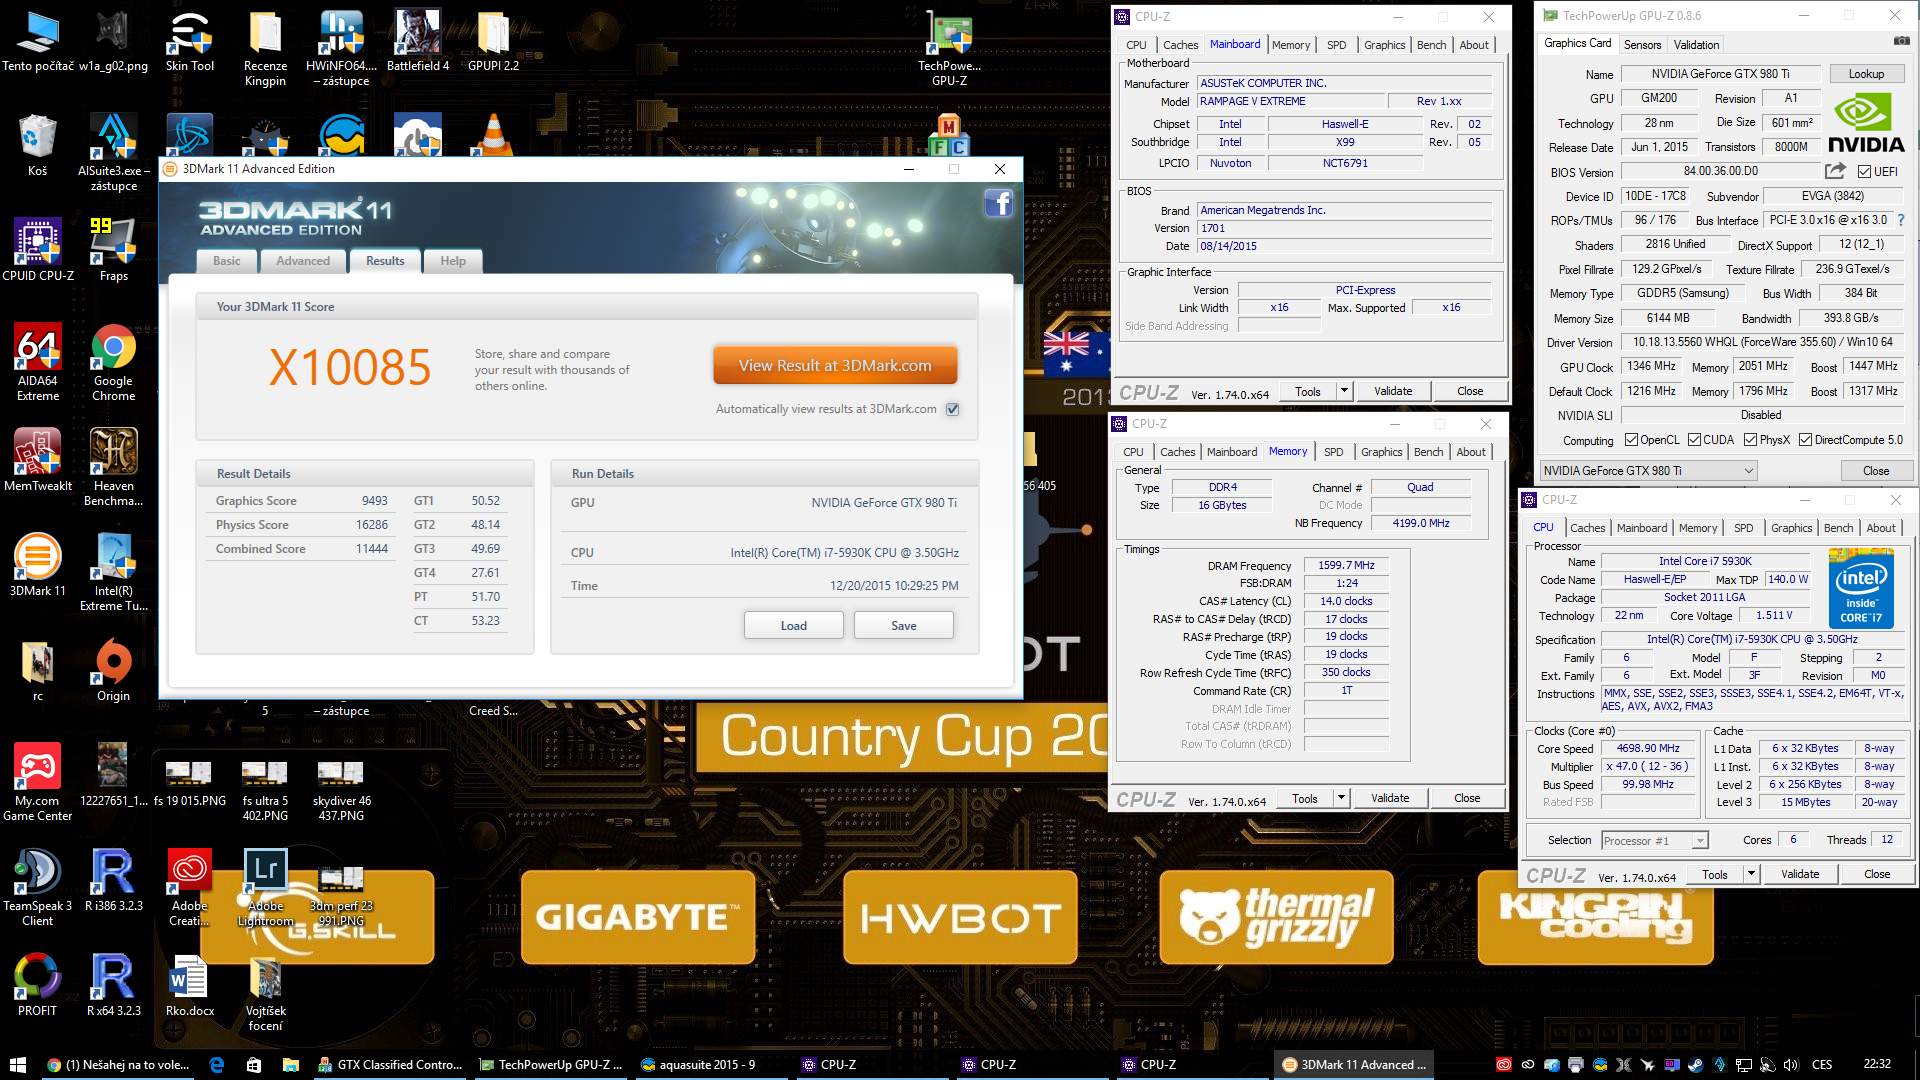The height and width of the screenshot is (1080, 1920).
Task: Click the Close button in GPU-Z
Action: point(1876,471)
